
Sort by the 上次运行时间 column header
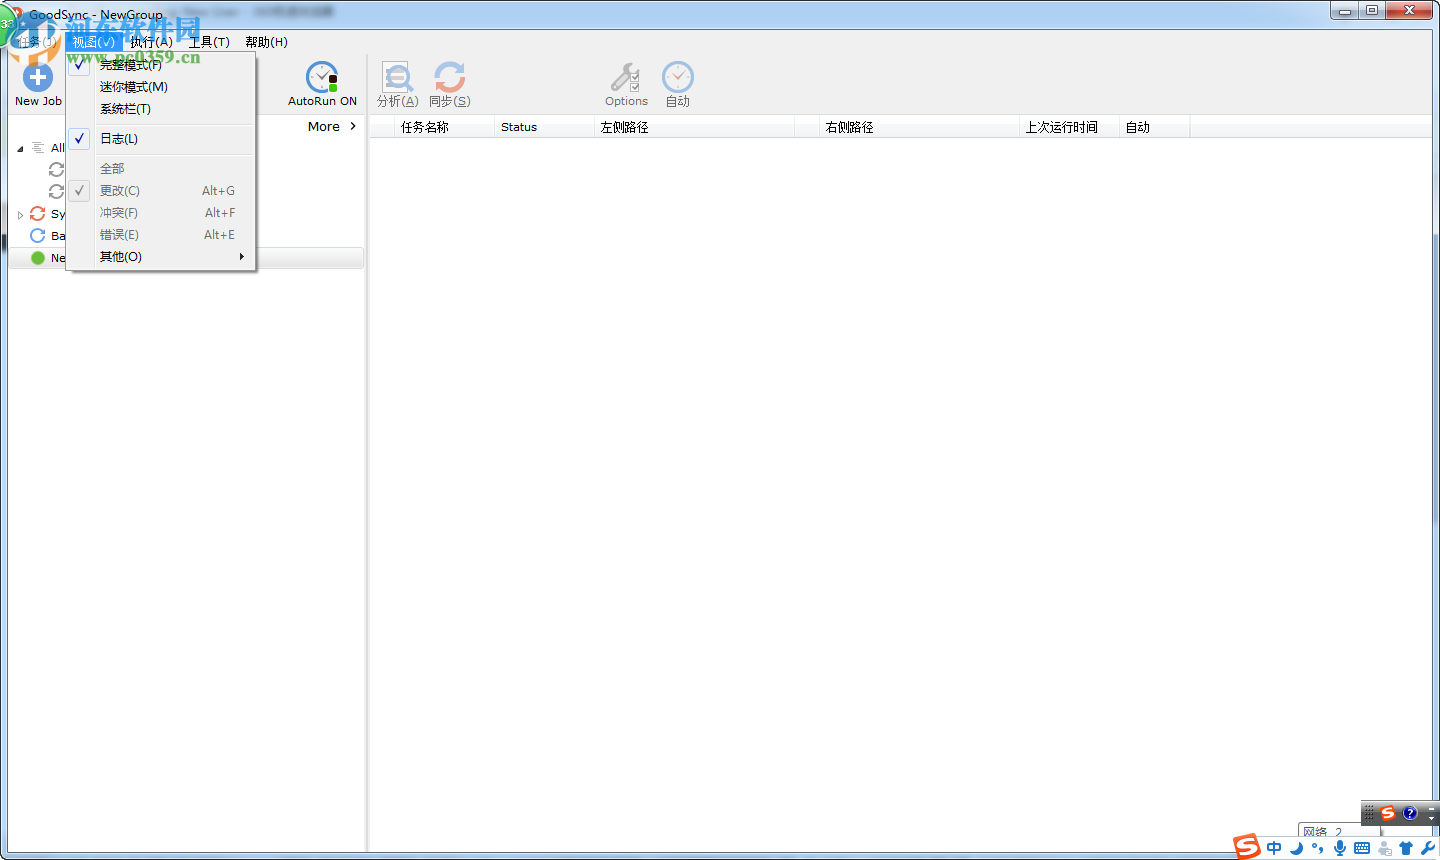[x=1069, y=127]
